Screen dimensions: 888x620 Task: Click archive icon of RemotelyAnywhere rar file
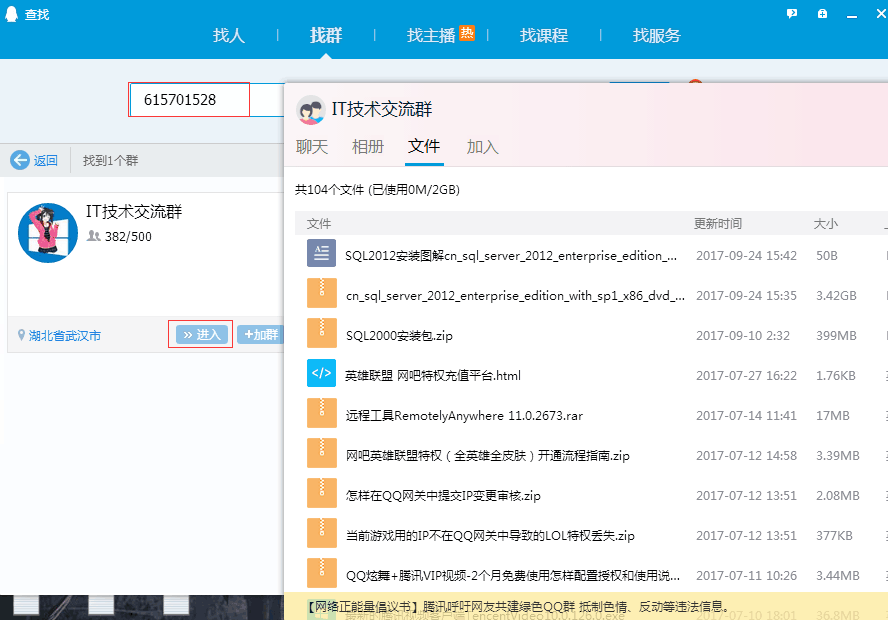(322, 413)
